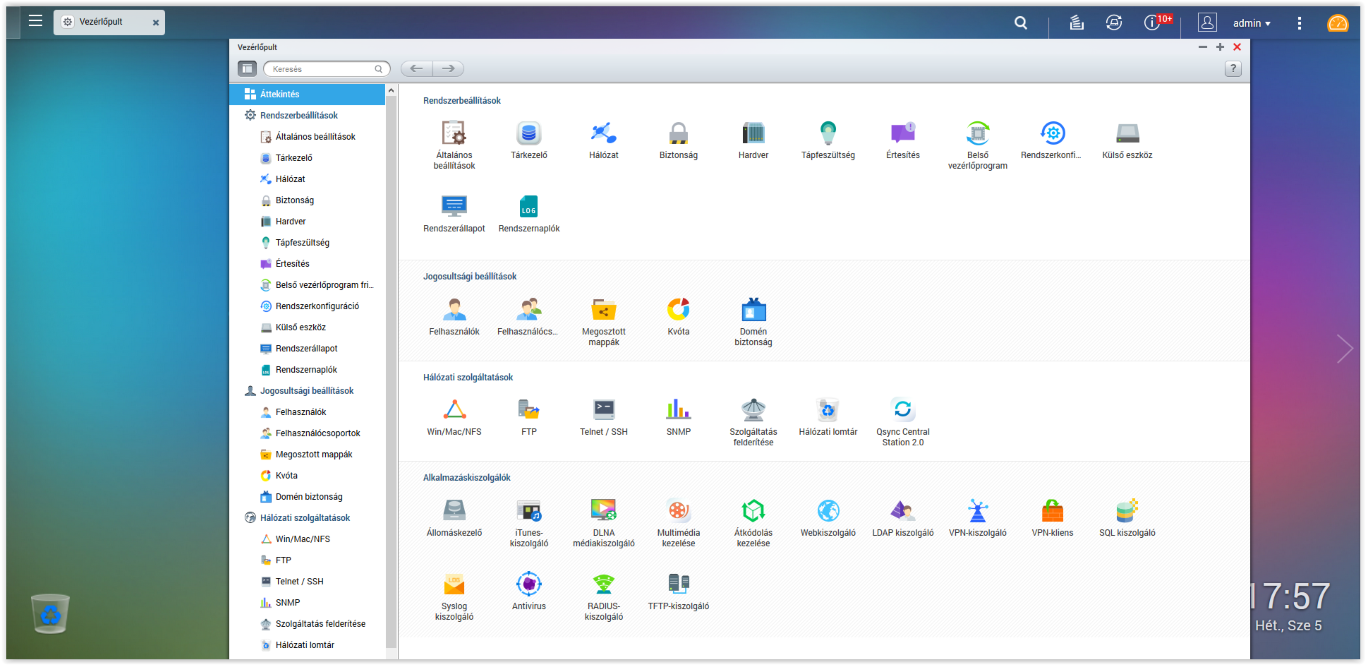
Task: Open the Telnet / SSH icon
Action: pos(603,409)
